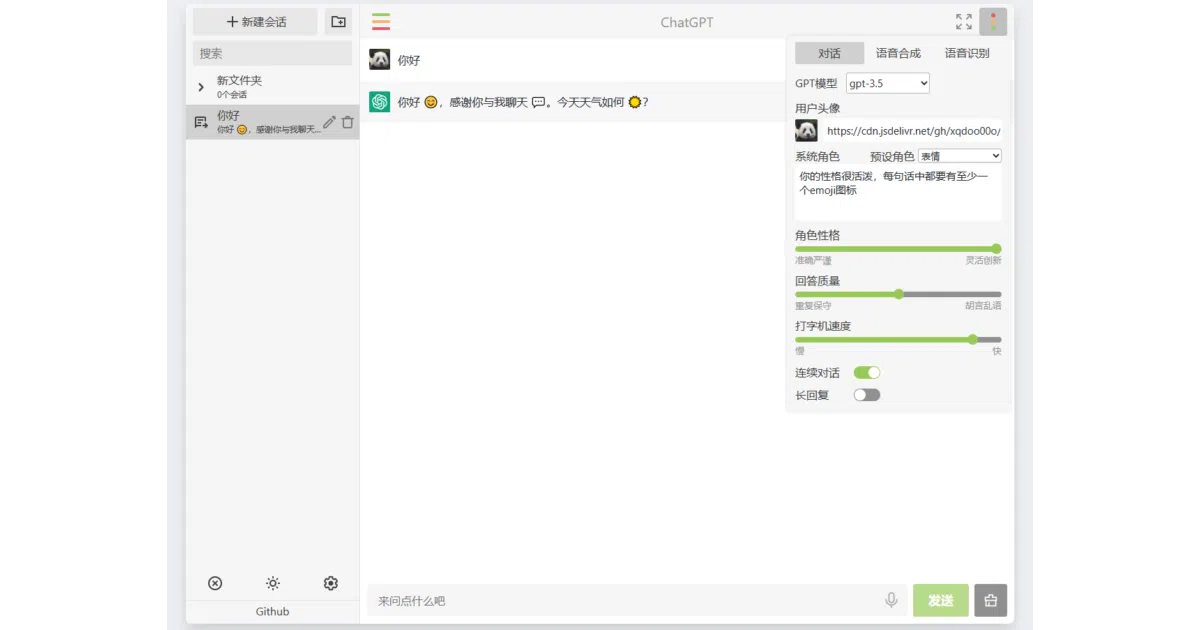Click the traffic-light settings icon
The image size is (1200, 630).
click(993, 22)
